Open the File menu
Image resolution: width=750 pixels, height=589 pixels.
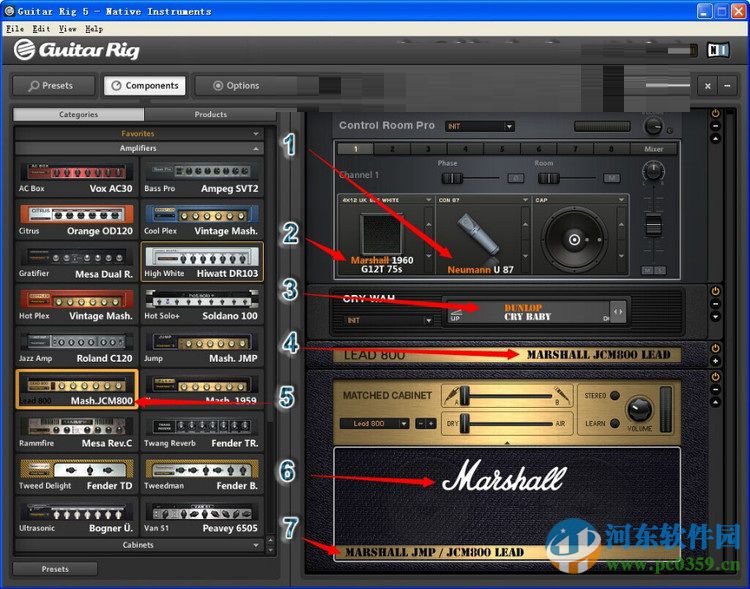[x=15, y=29]
